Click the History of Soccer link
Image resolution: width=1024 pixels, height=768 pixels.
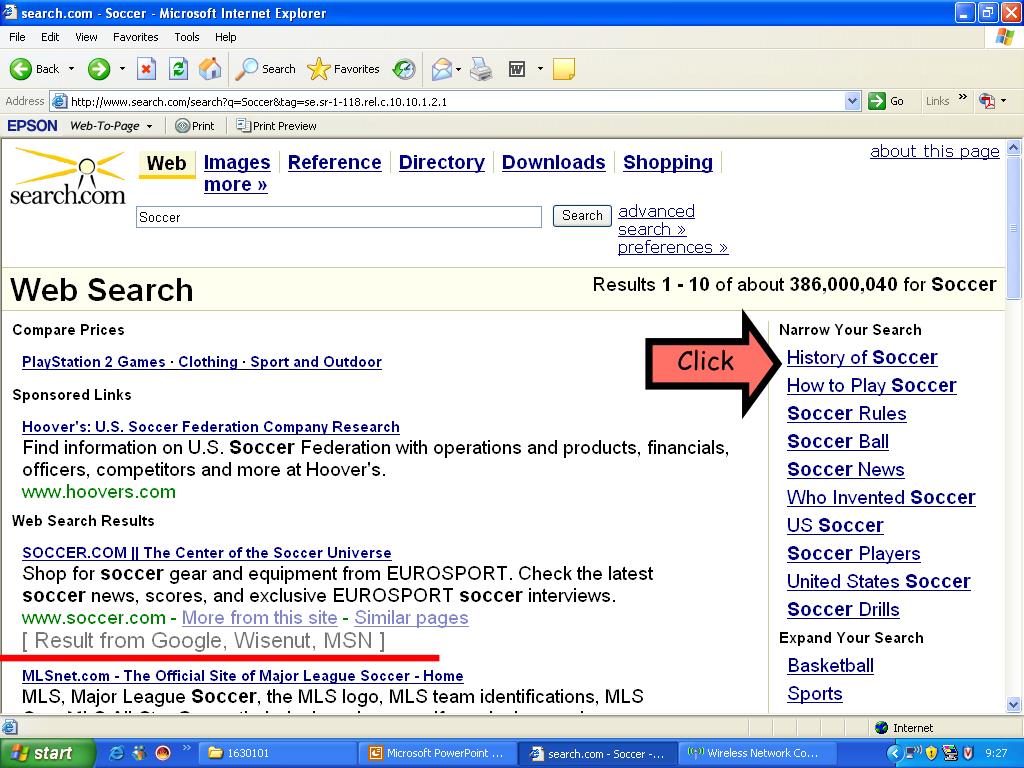coord(862,357)
